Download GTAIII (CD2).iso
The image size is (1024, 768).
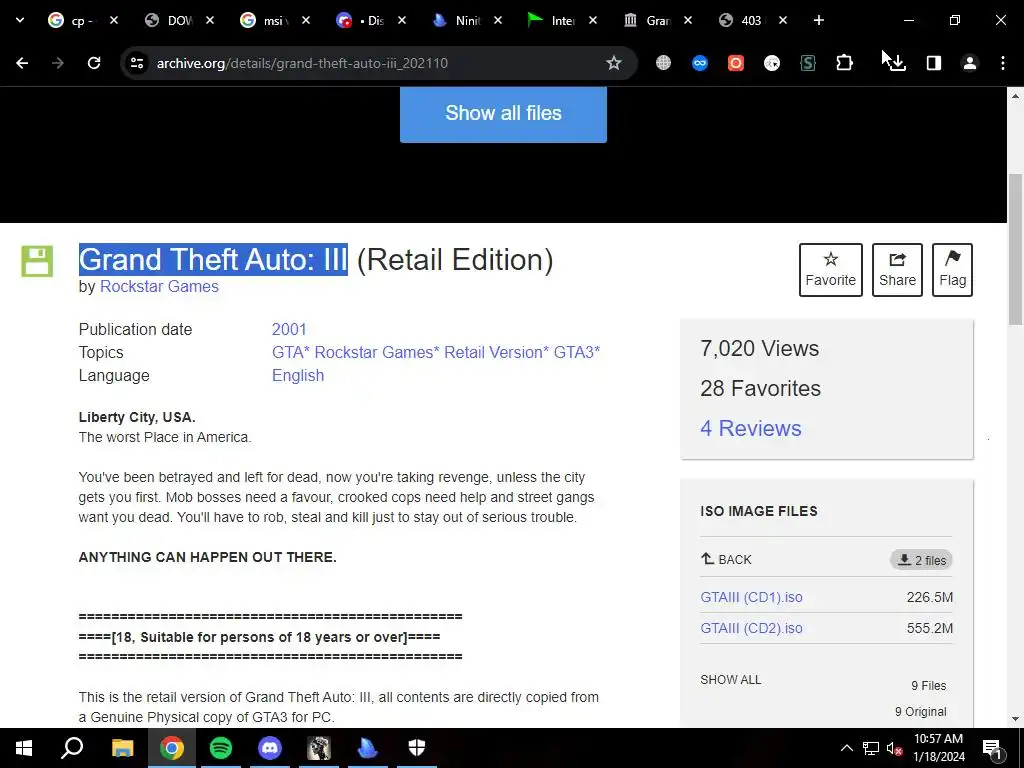pyautogui.click(x=751, y=628)
